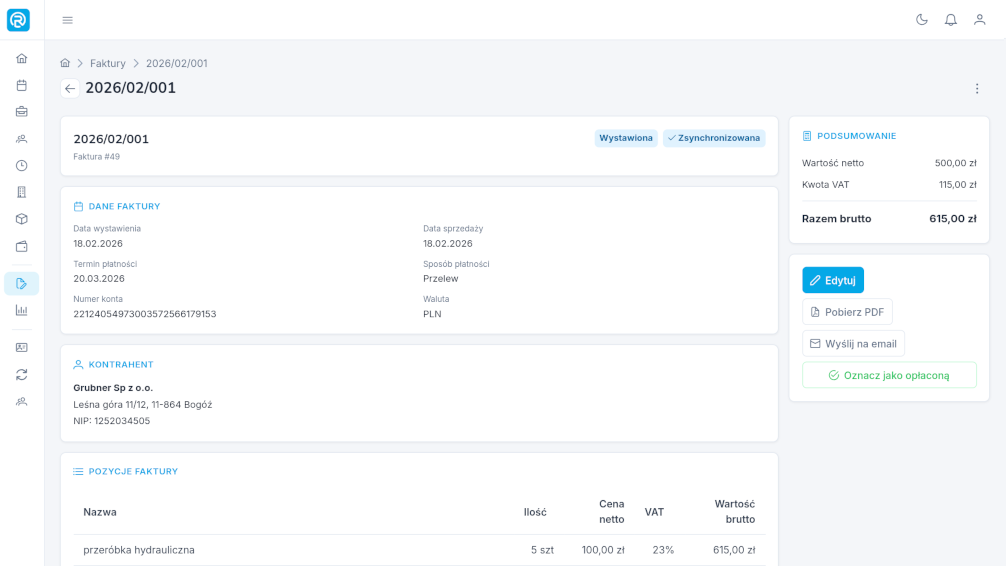Click 23% VAT rate cell
Viewport: 1006px width, 566px height.
point(663,550)
